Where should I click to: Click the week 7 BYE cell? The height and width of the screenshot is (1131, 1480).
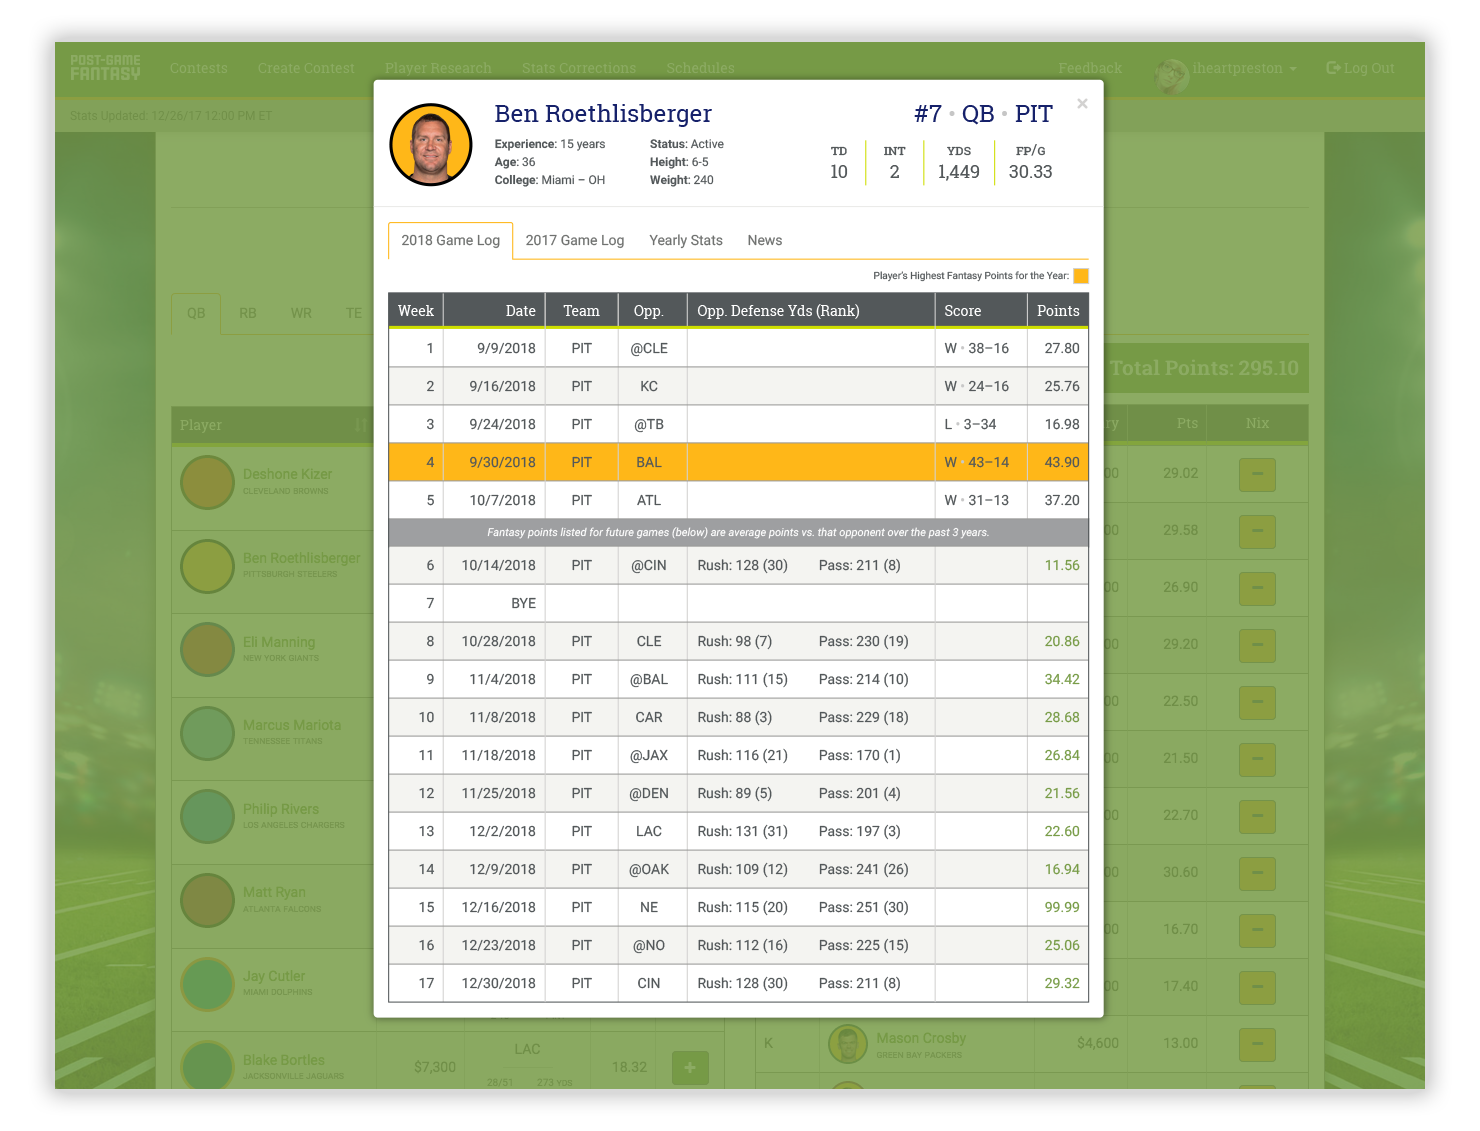tap(494, 603)
